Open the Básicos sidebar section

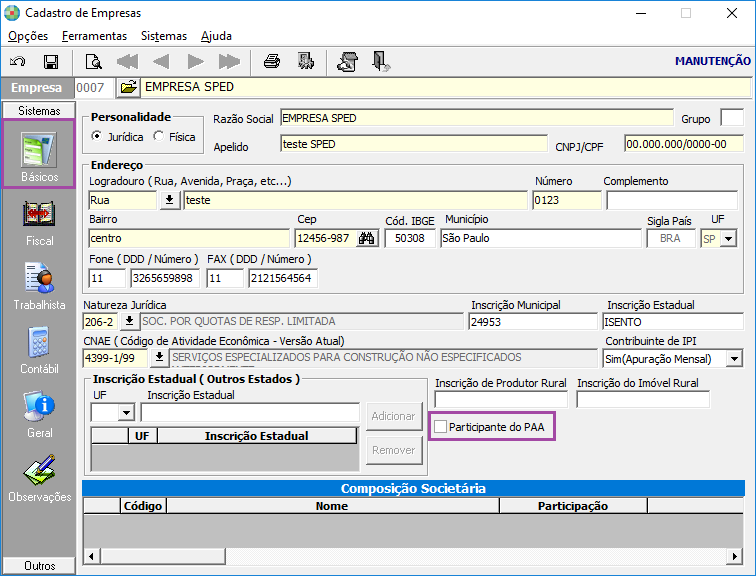click(39, 154)
